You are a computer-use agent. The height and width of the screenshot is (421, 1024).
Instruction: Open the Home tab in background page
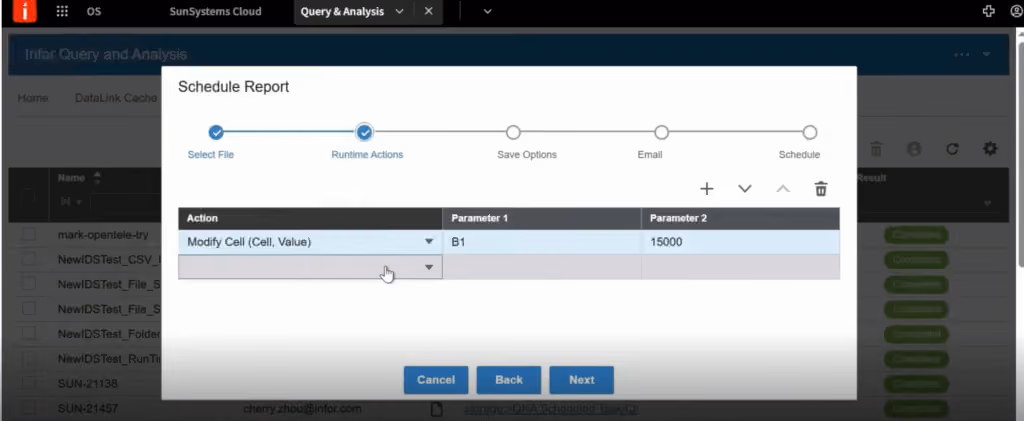33,98
